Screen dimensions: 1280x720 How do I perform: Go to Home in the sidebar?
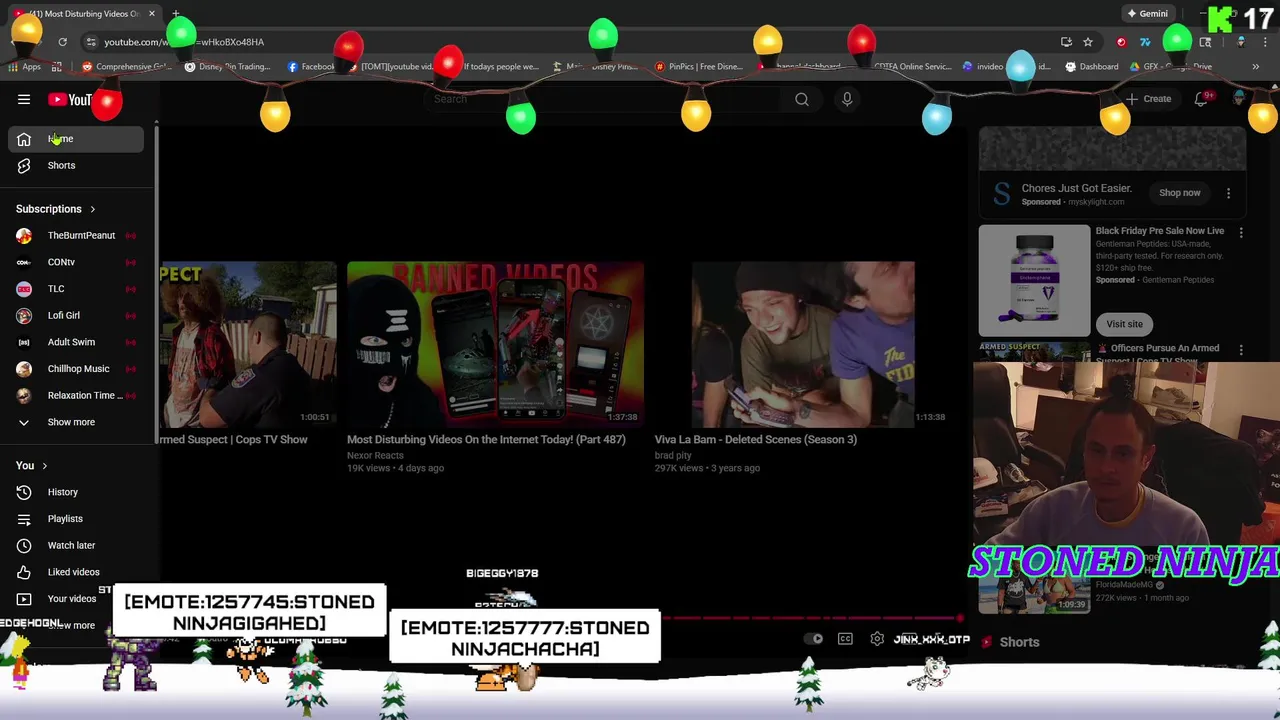76,139
